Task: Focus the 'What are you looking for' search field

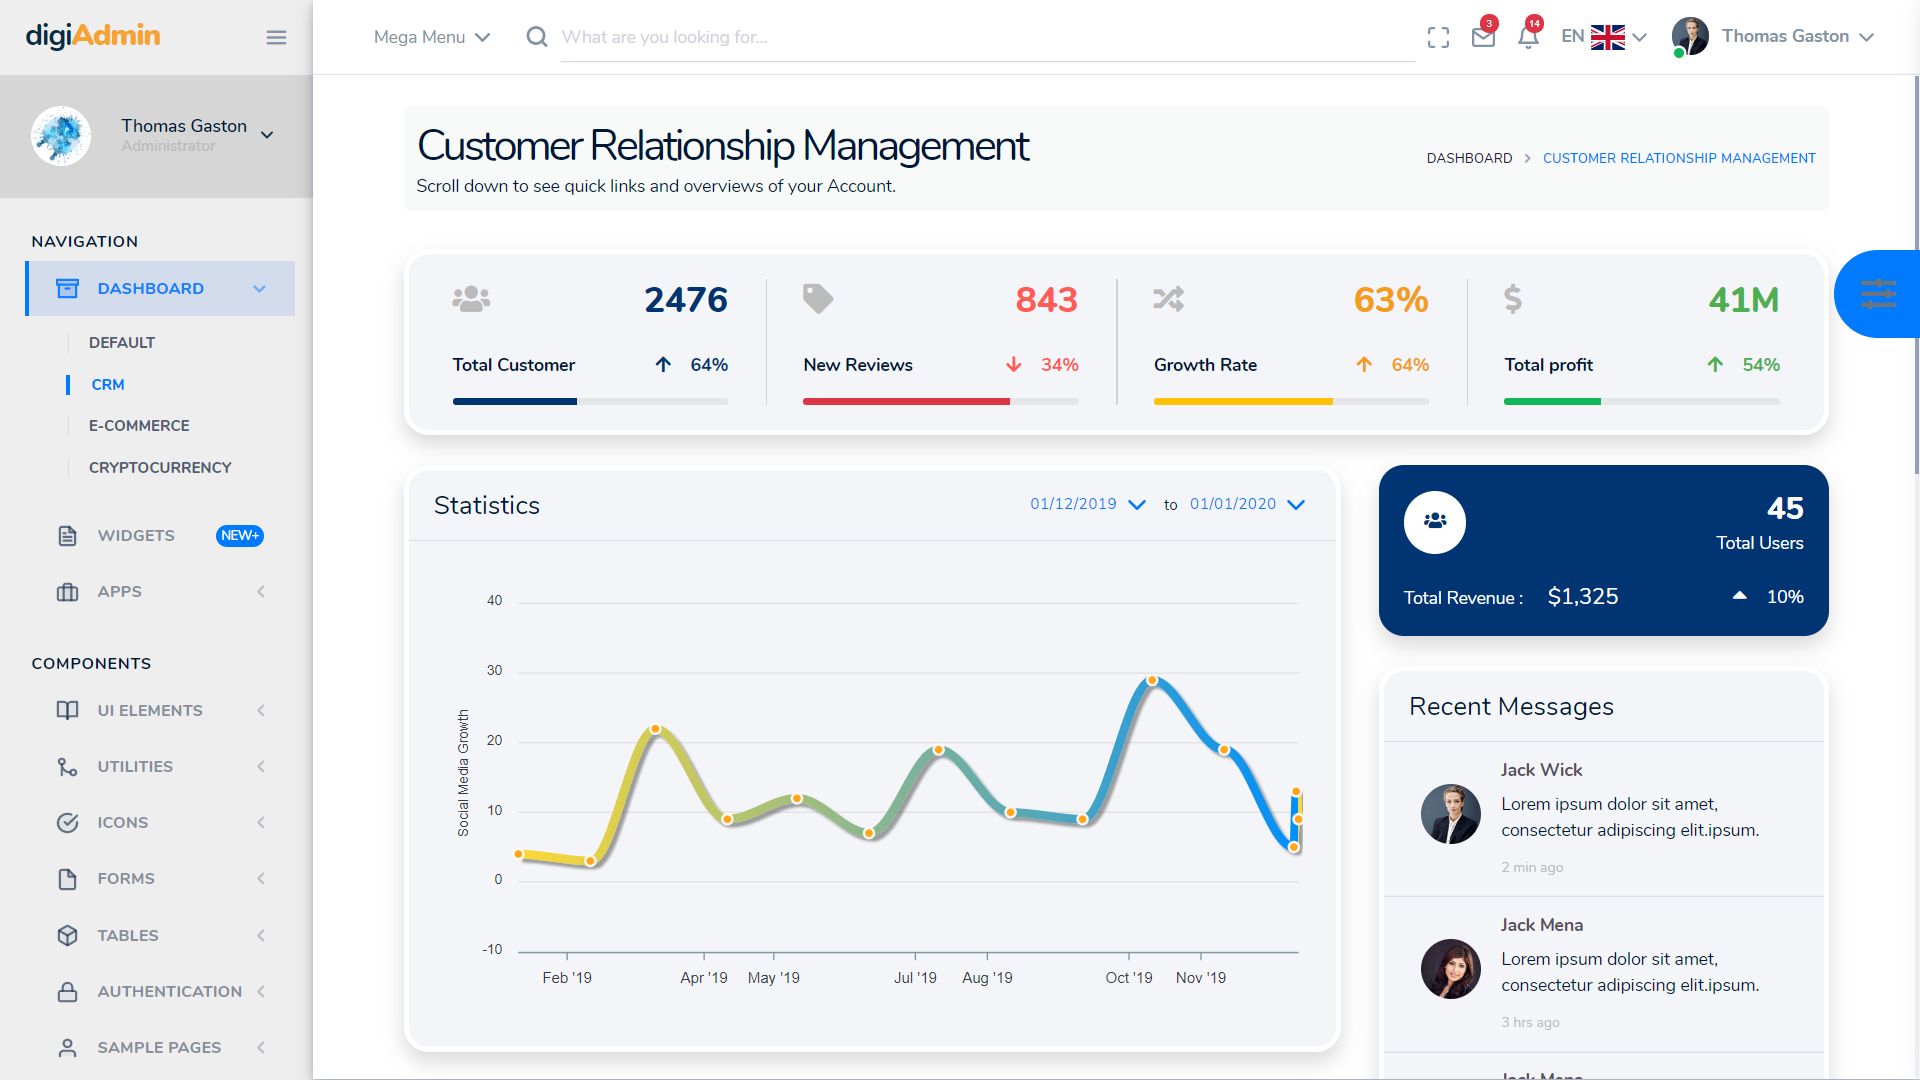Action: [x=988, y=37]
